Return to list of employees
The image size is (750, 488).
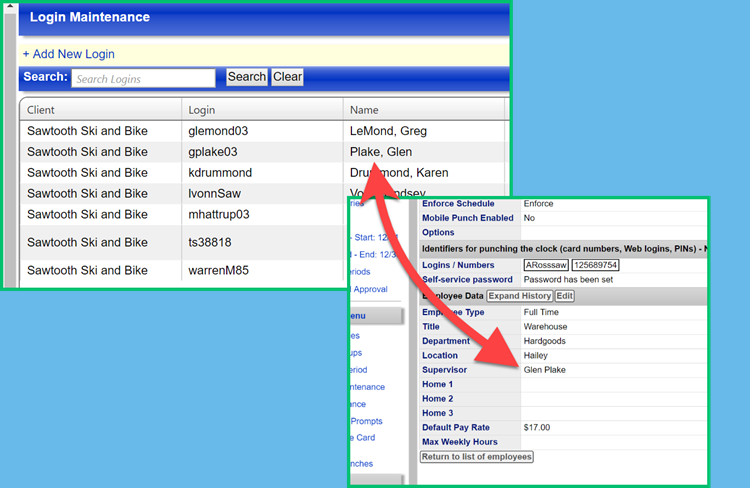(x=477, y=457)
